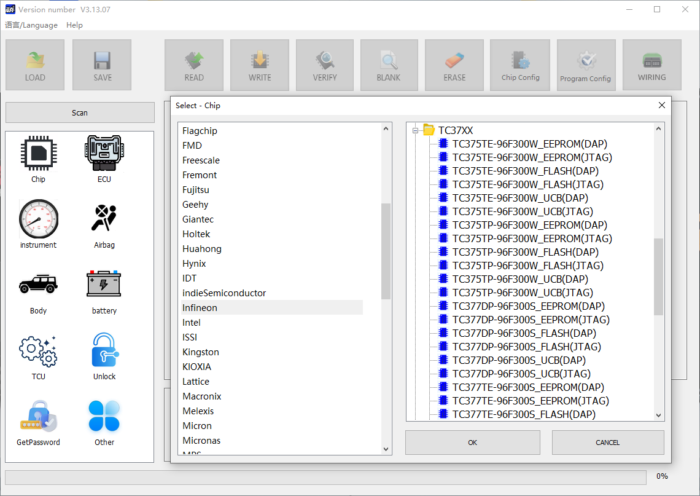700x496 pixels.
Task: Click manufacturer list scroll-up arrow
Action: [x=386, y=129]
